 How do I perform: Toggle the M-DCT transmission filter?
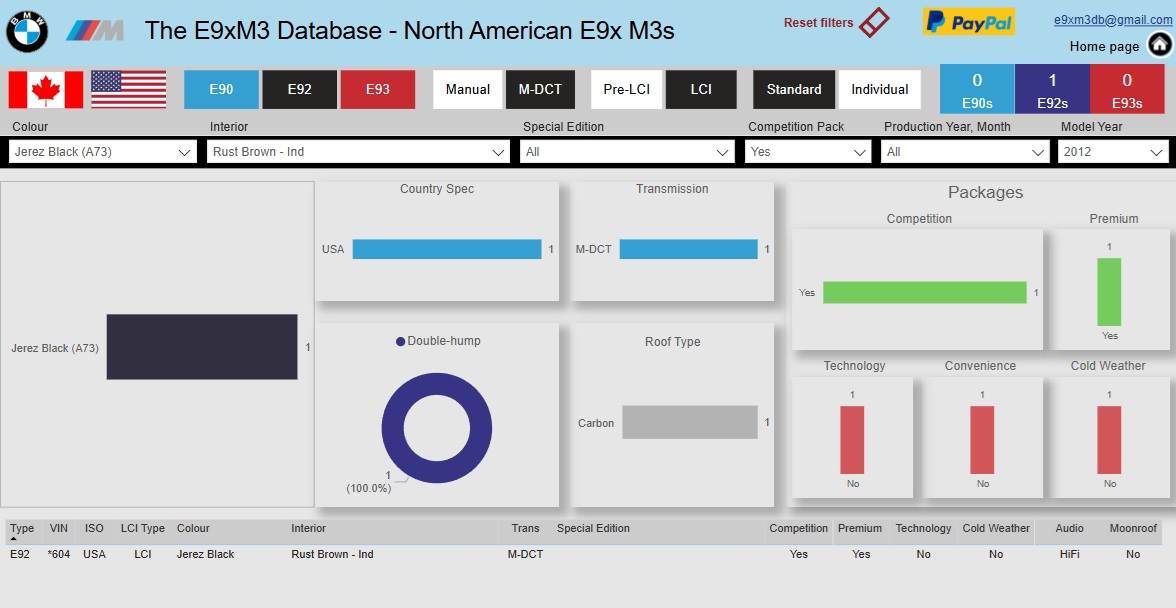pos(540,90)
